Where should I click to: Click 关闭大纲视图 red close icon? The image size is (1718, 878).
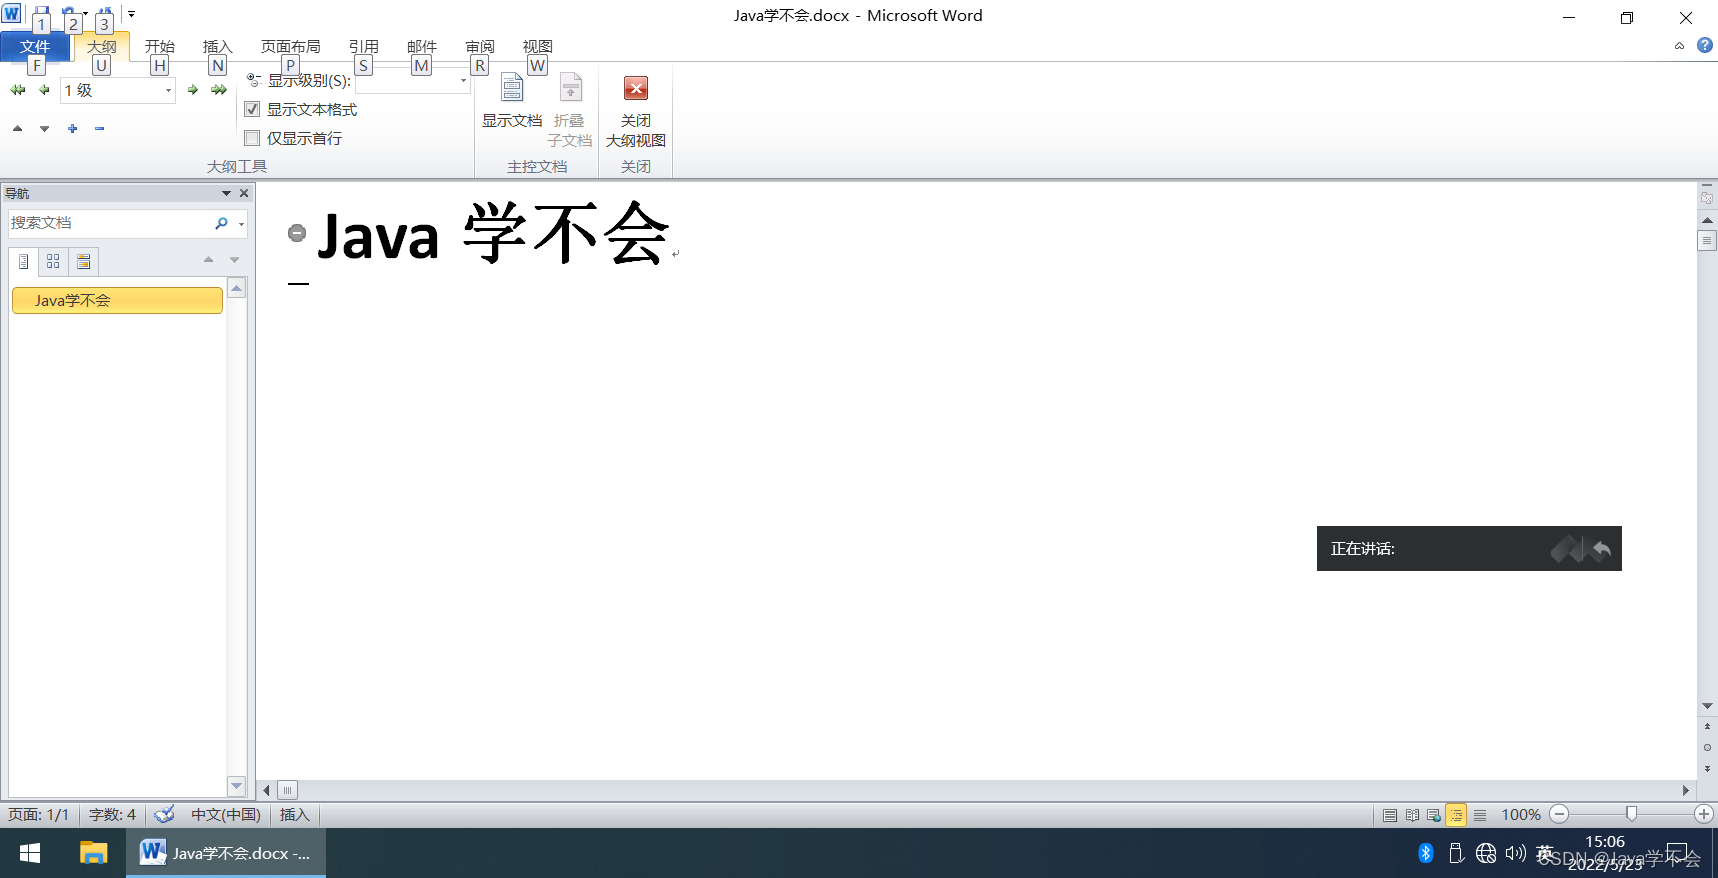636,88
